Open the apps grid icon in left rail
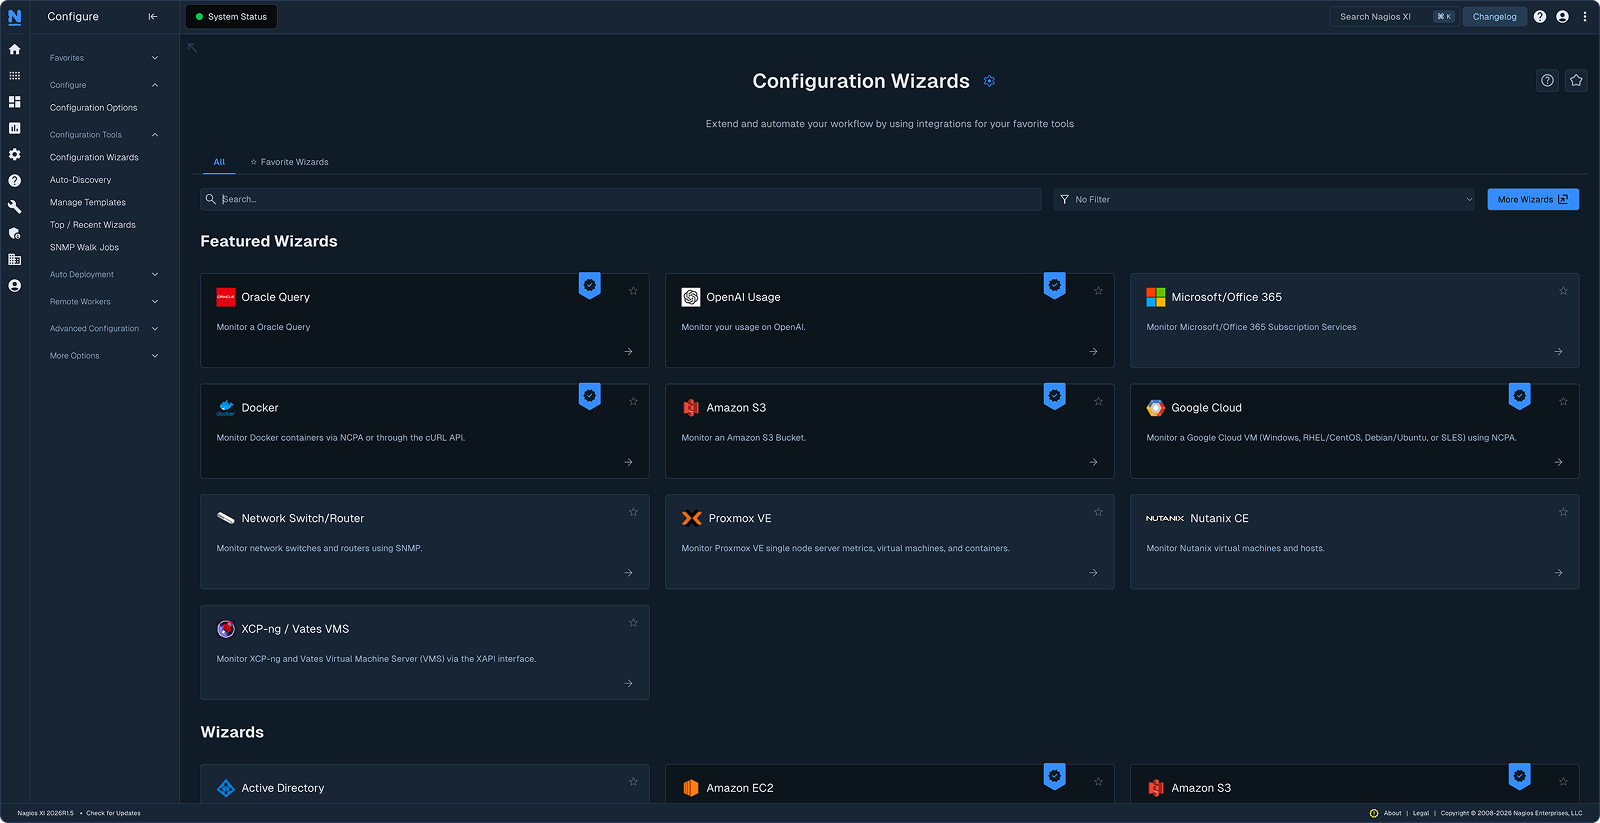Image resolution: width=1600 pixels, height=823 pixels. pos(14,76)
